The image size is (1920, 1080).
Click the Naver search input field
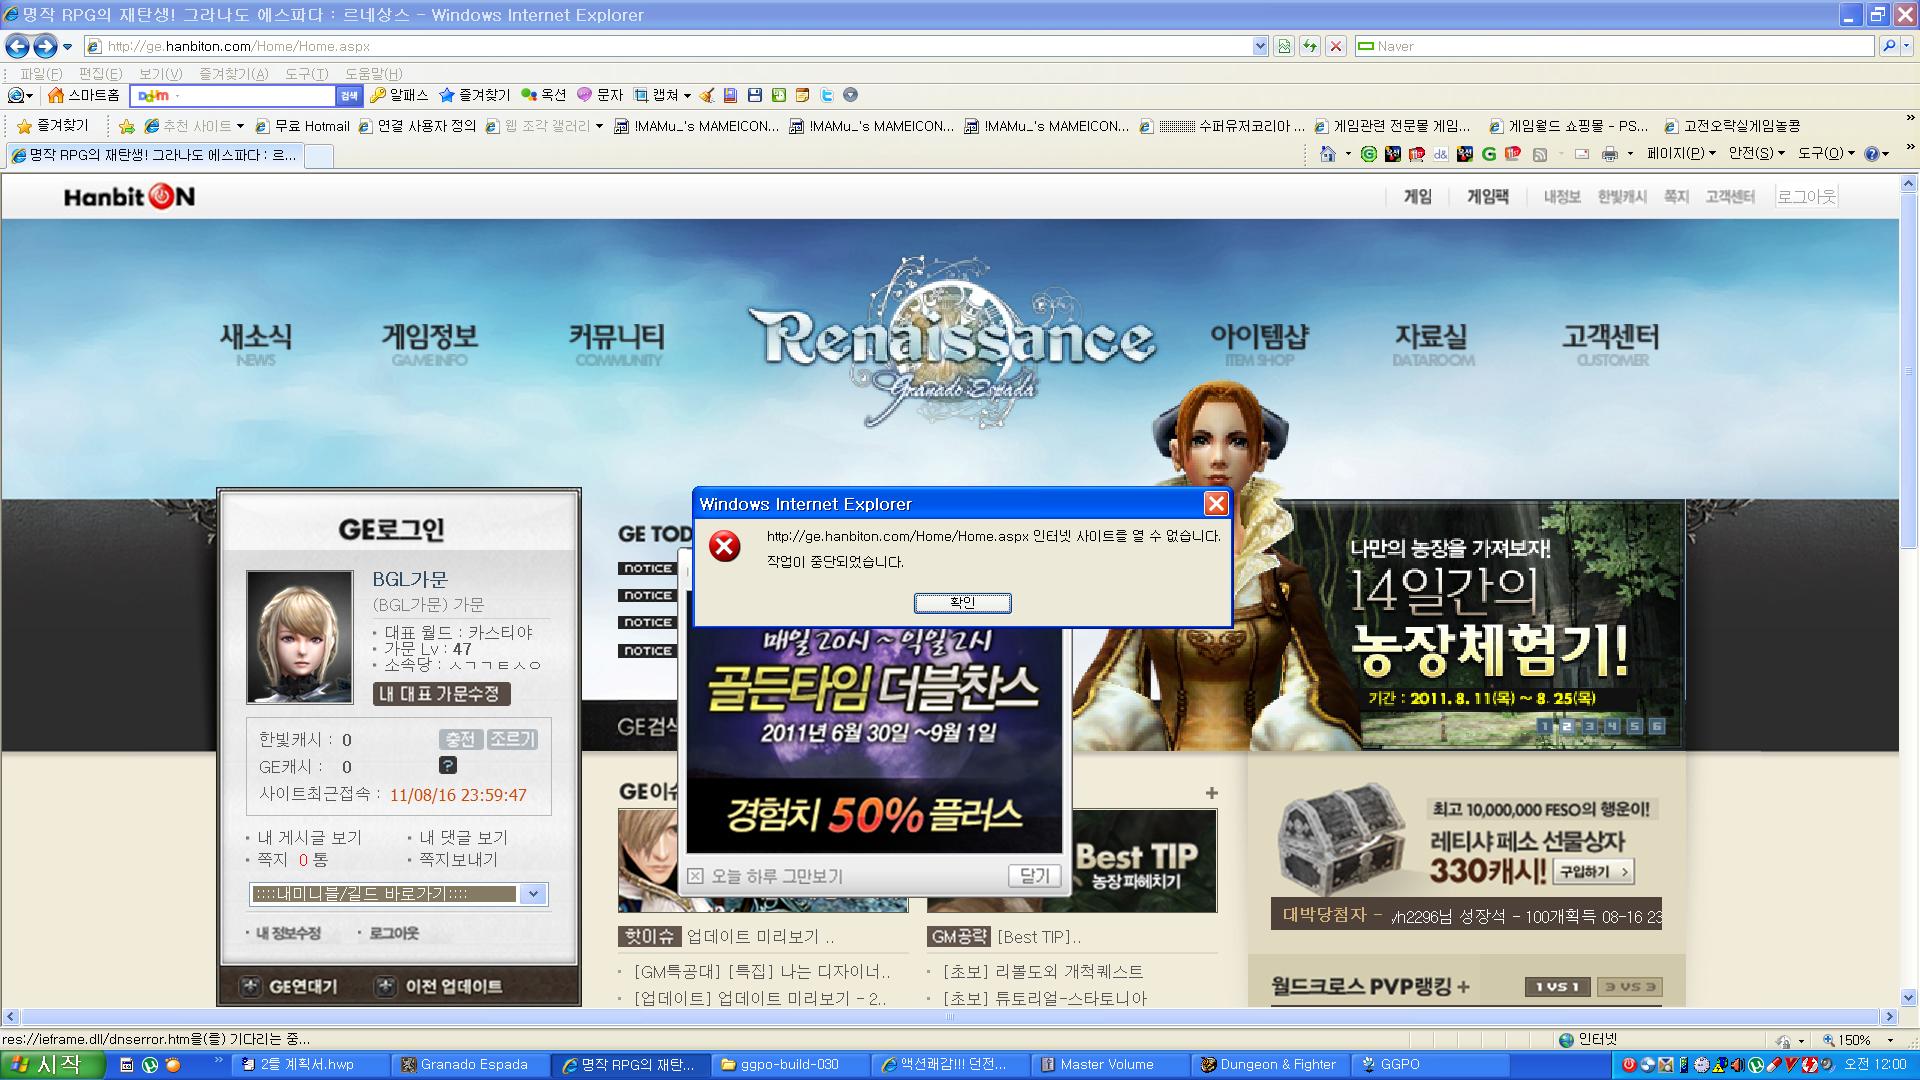click(1614, 46)
